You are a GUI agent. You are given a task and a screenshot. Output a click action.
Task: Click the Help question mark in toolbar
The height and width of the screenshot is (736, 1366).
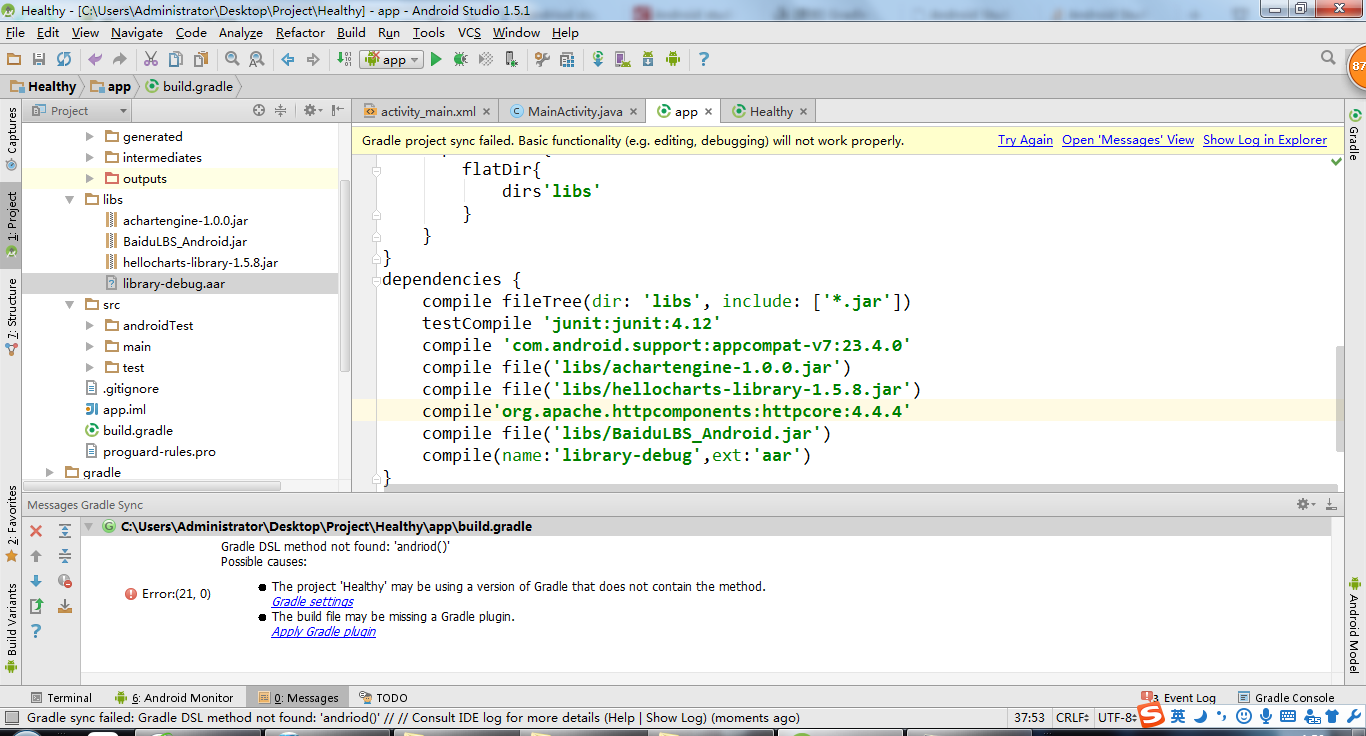pos(704,59)
